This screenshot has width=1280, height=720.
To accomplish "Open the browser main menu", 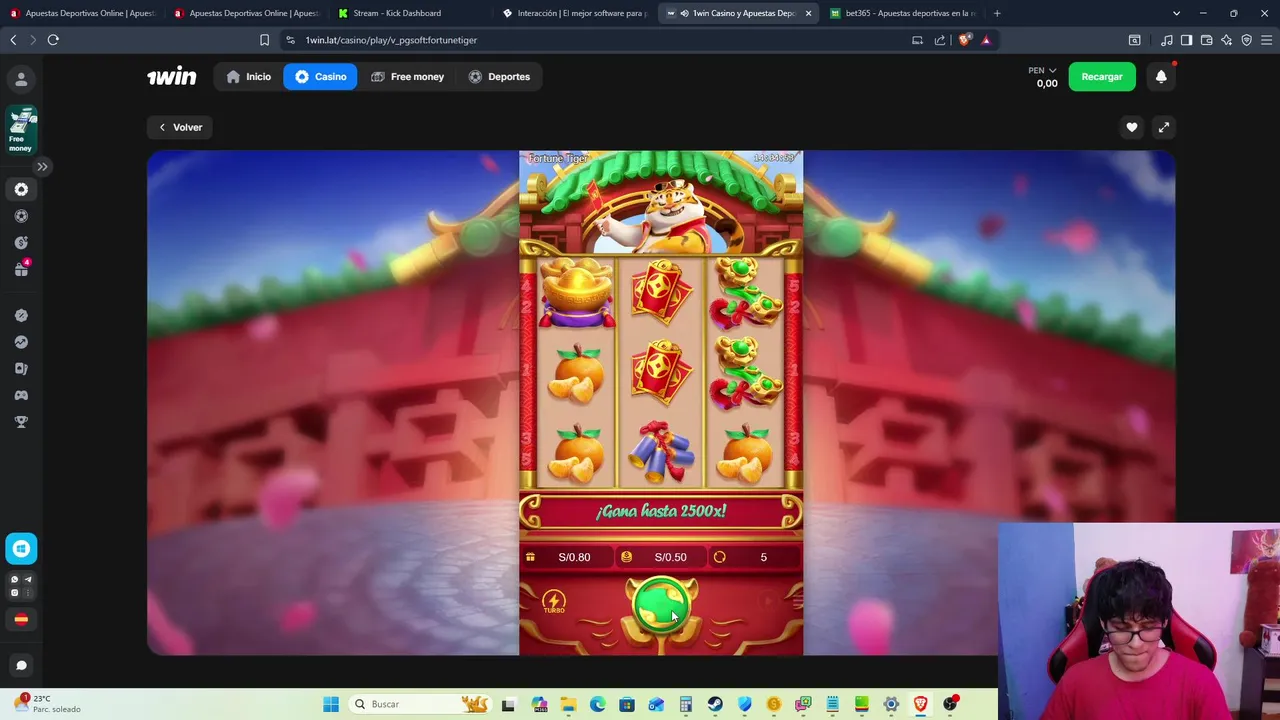I will [1266, 40].
